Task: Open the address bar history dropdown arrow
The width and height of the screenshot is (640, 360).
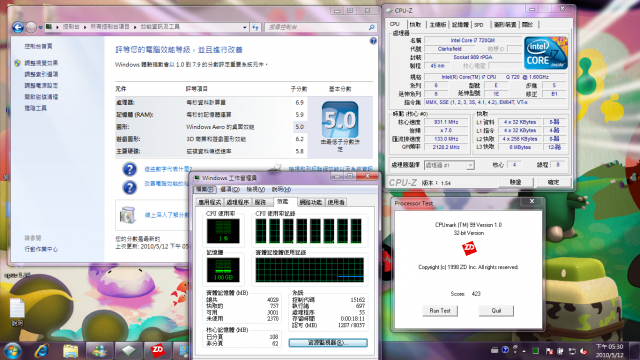Action: pos(244,27)
